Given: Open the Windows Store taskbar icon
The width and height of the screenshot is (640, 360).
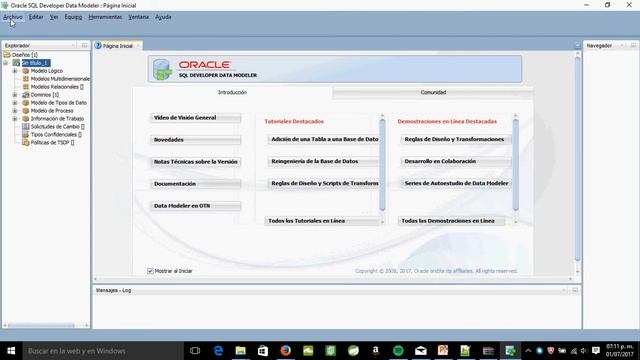Looking at the screenshot, I should click(263, 351).
